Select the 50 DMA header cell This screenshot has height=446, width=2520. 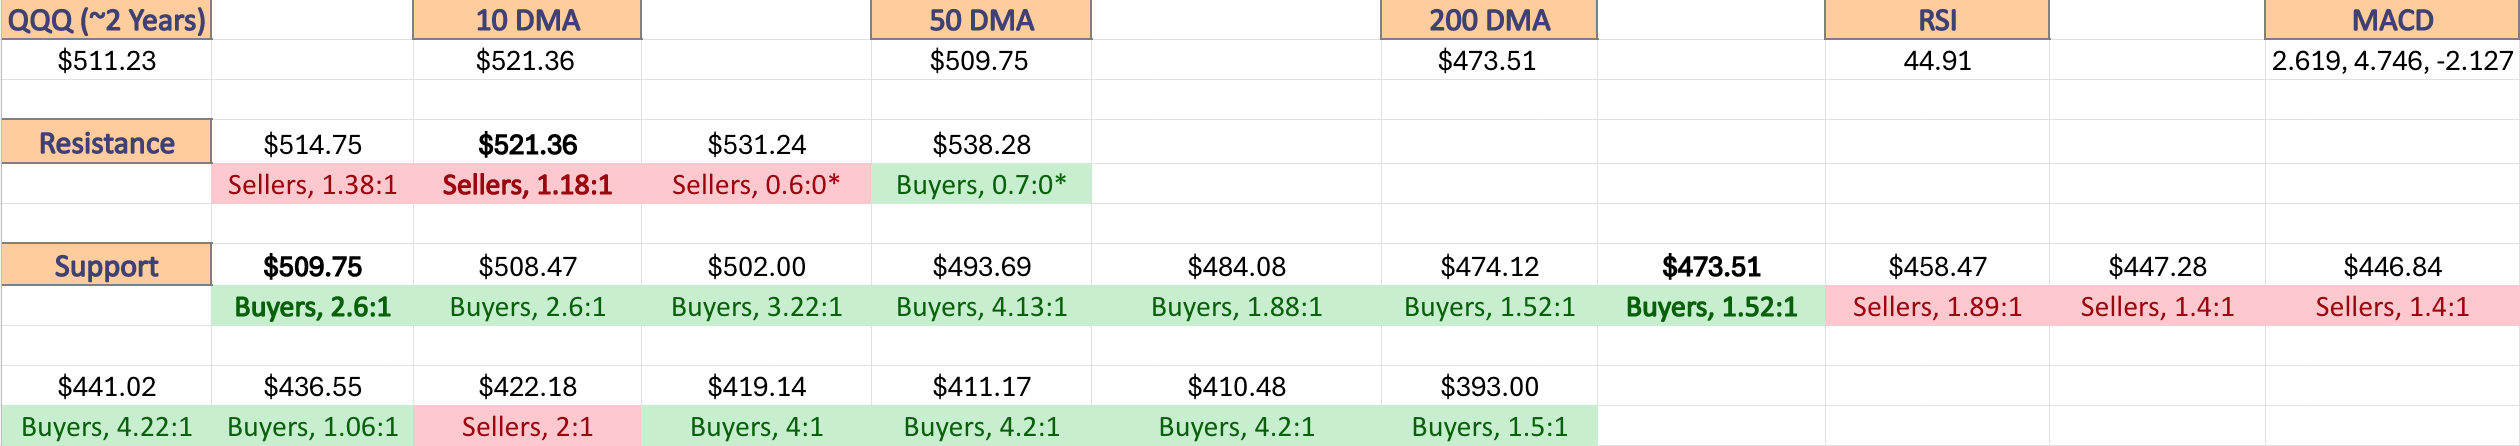click(x=981, y=20)
